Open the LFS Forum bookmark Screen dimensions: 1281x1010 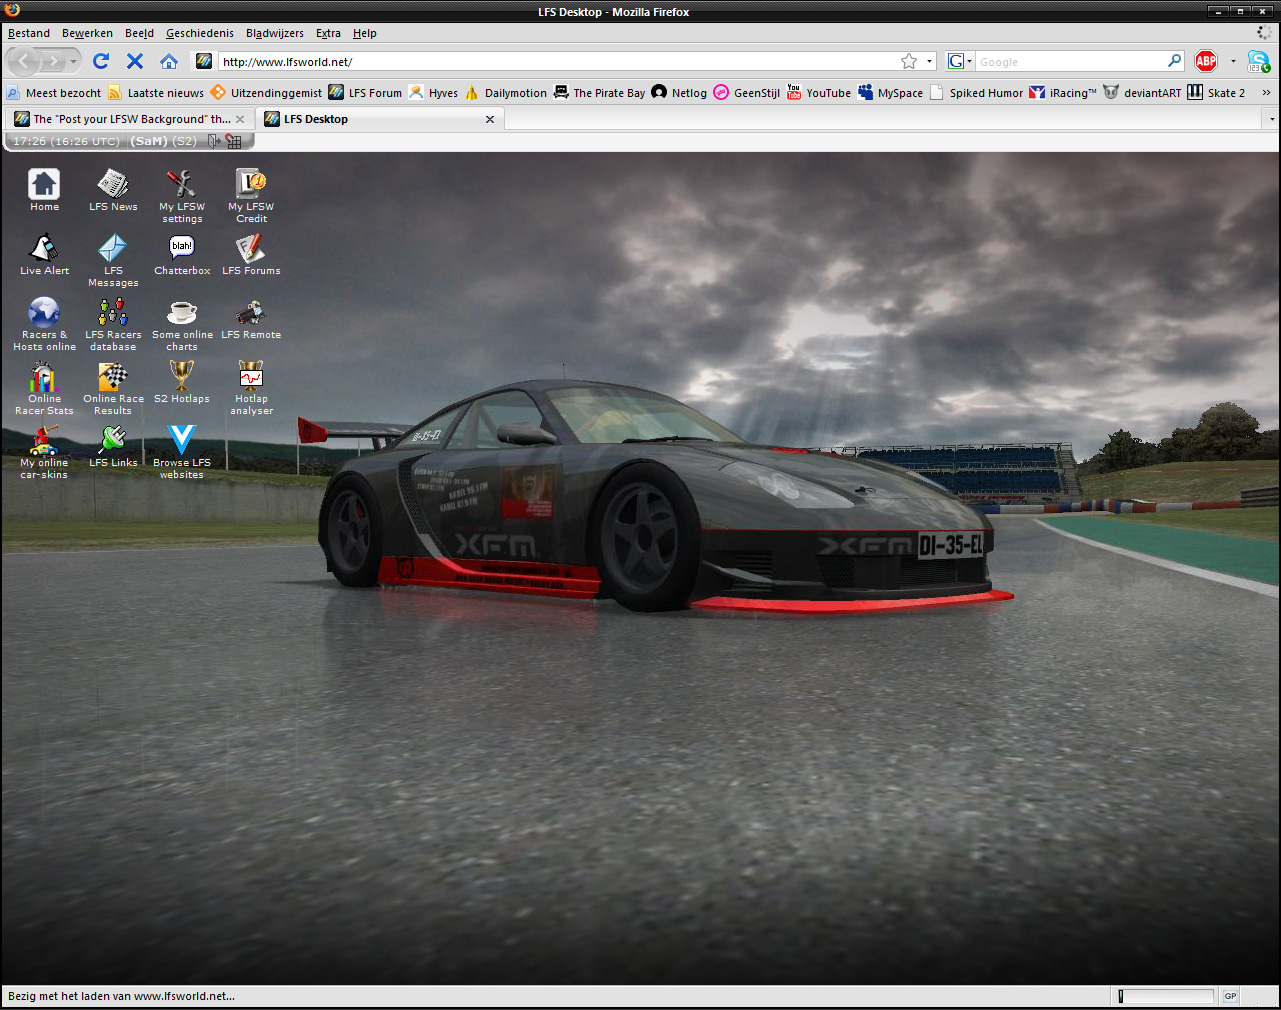pyautogui.click(x=365, y=93)
